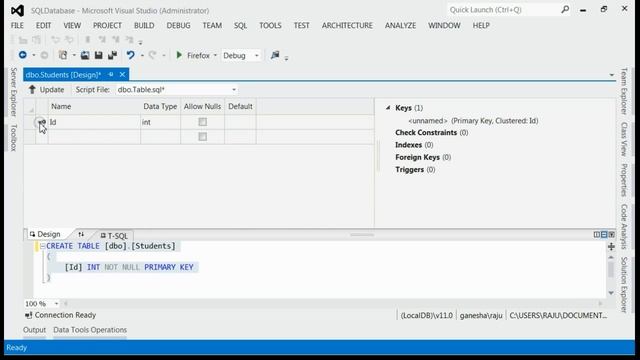The image size is (640, 360).
Task: Click the Update button
Action: [46, 89]
